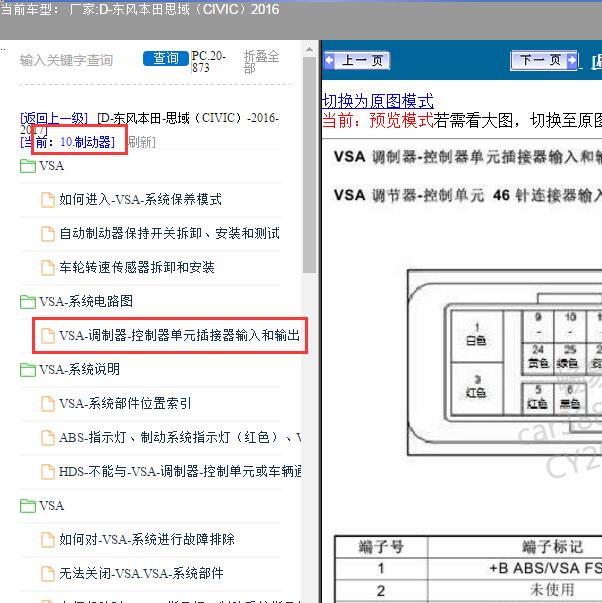Click document icon beside HDS-不能与-VSA entry
Screen dimensions: 602x603
click(x=48, y=472)
